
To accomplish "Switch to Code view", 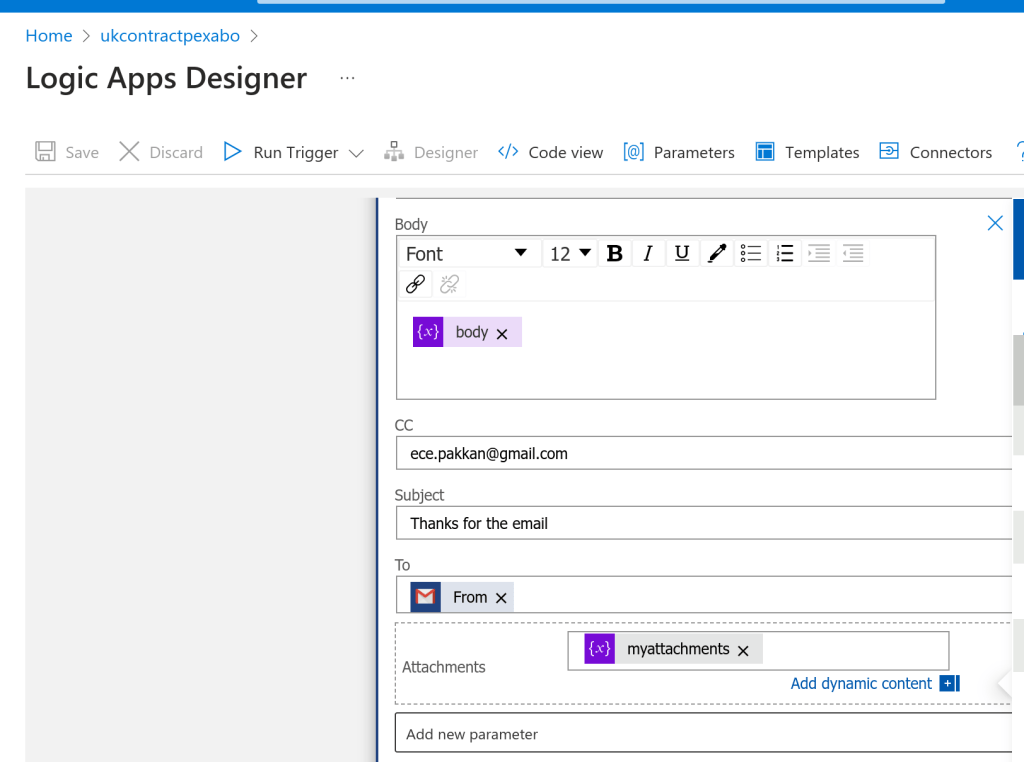I will 551,152.
